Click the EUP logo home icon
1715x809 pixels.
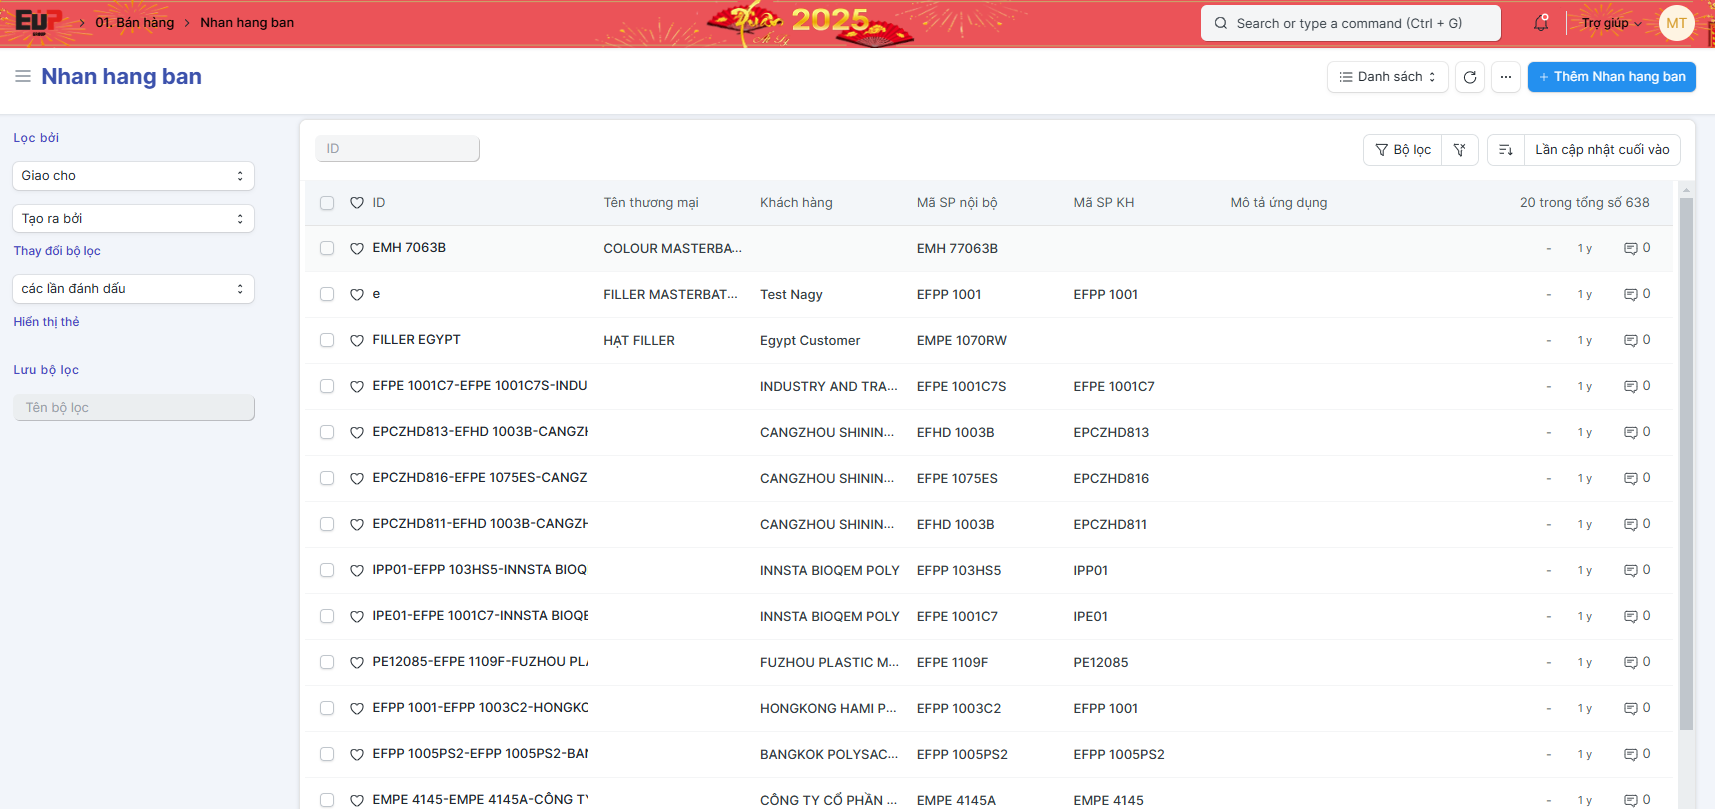coord(38,22)
